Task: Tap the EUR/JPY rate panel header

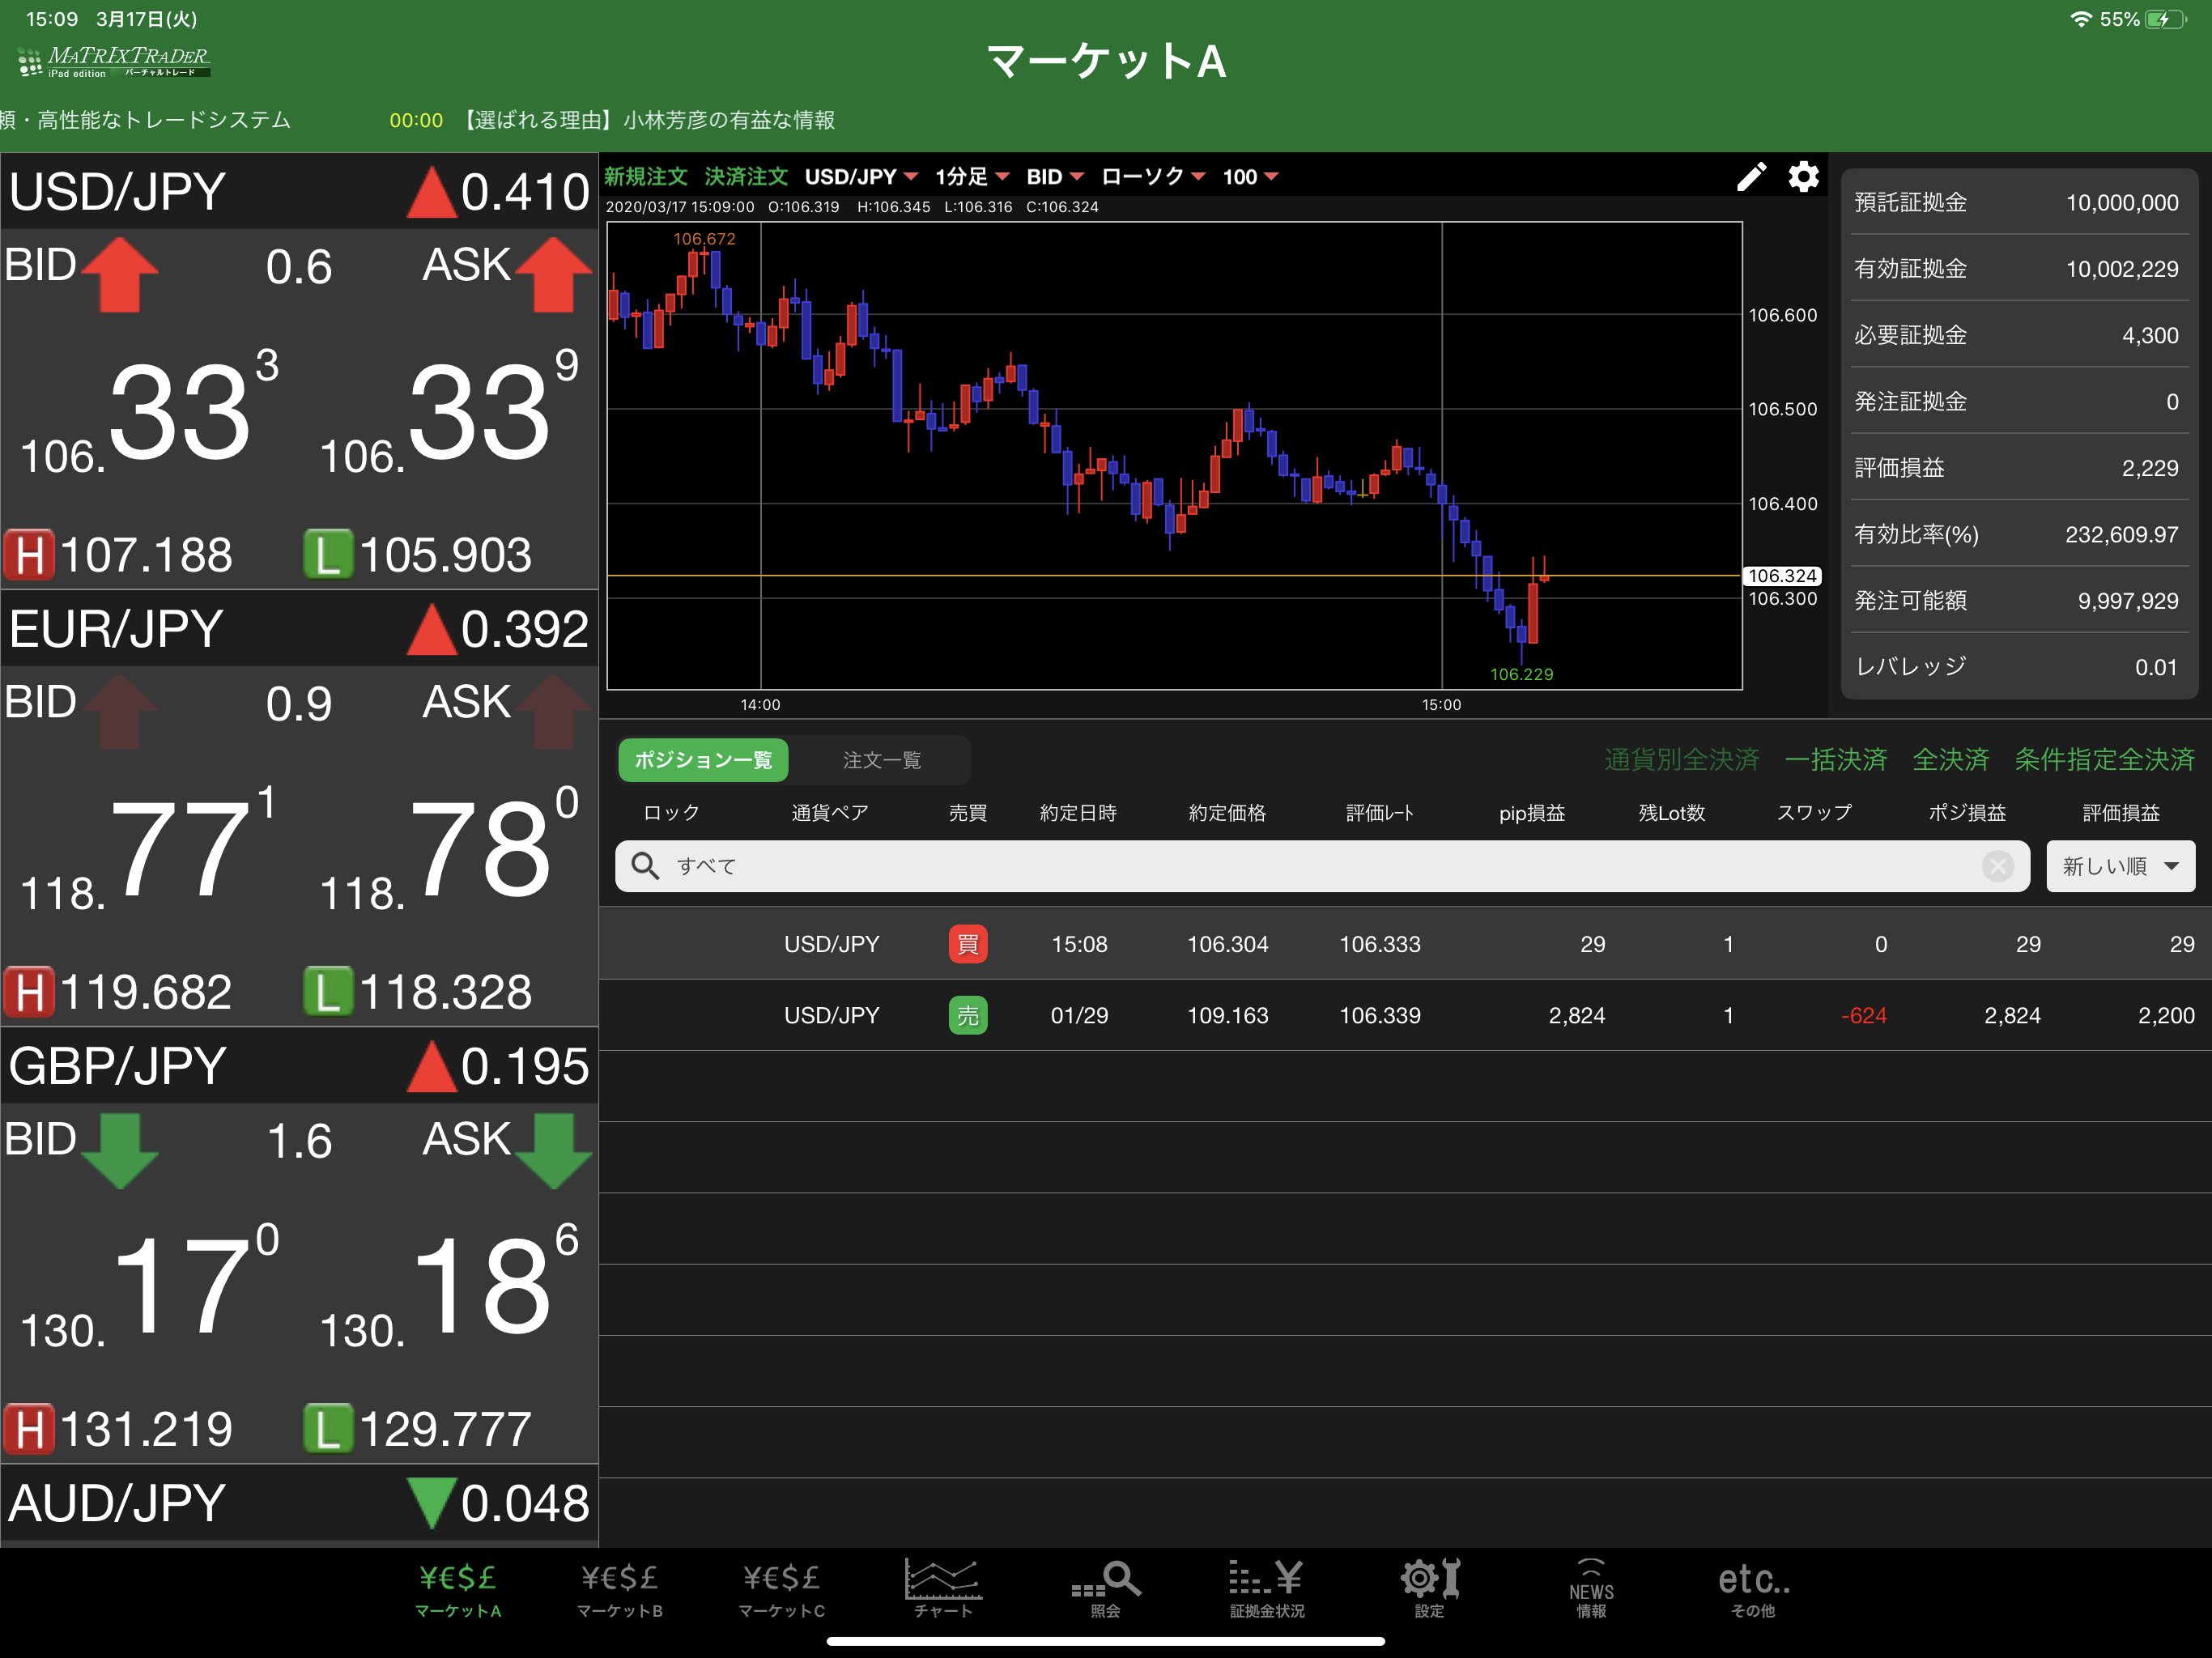Action: [x=299, y=628]
